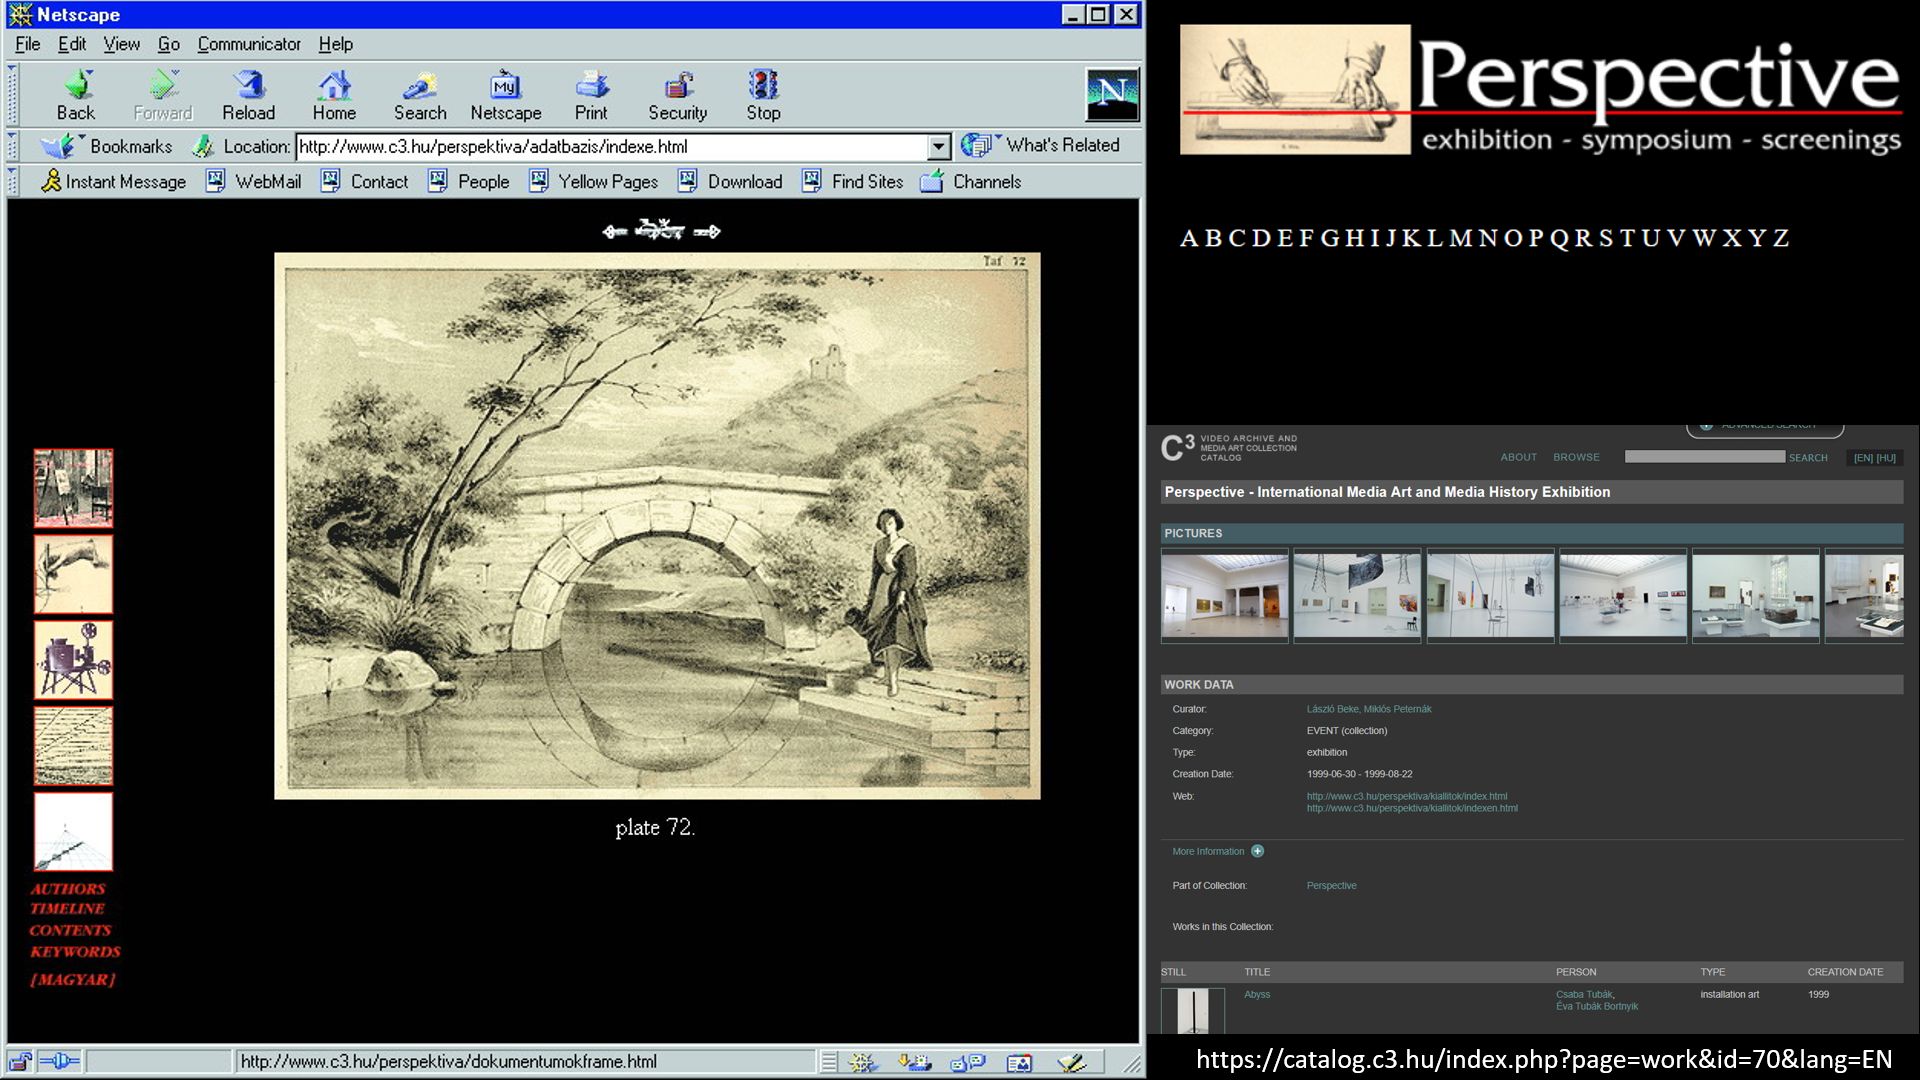Open the Communicator menu

(x=248, y=44)
